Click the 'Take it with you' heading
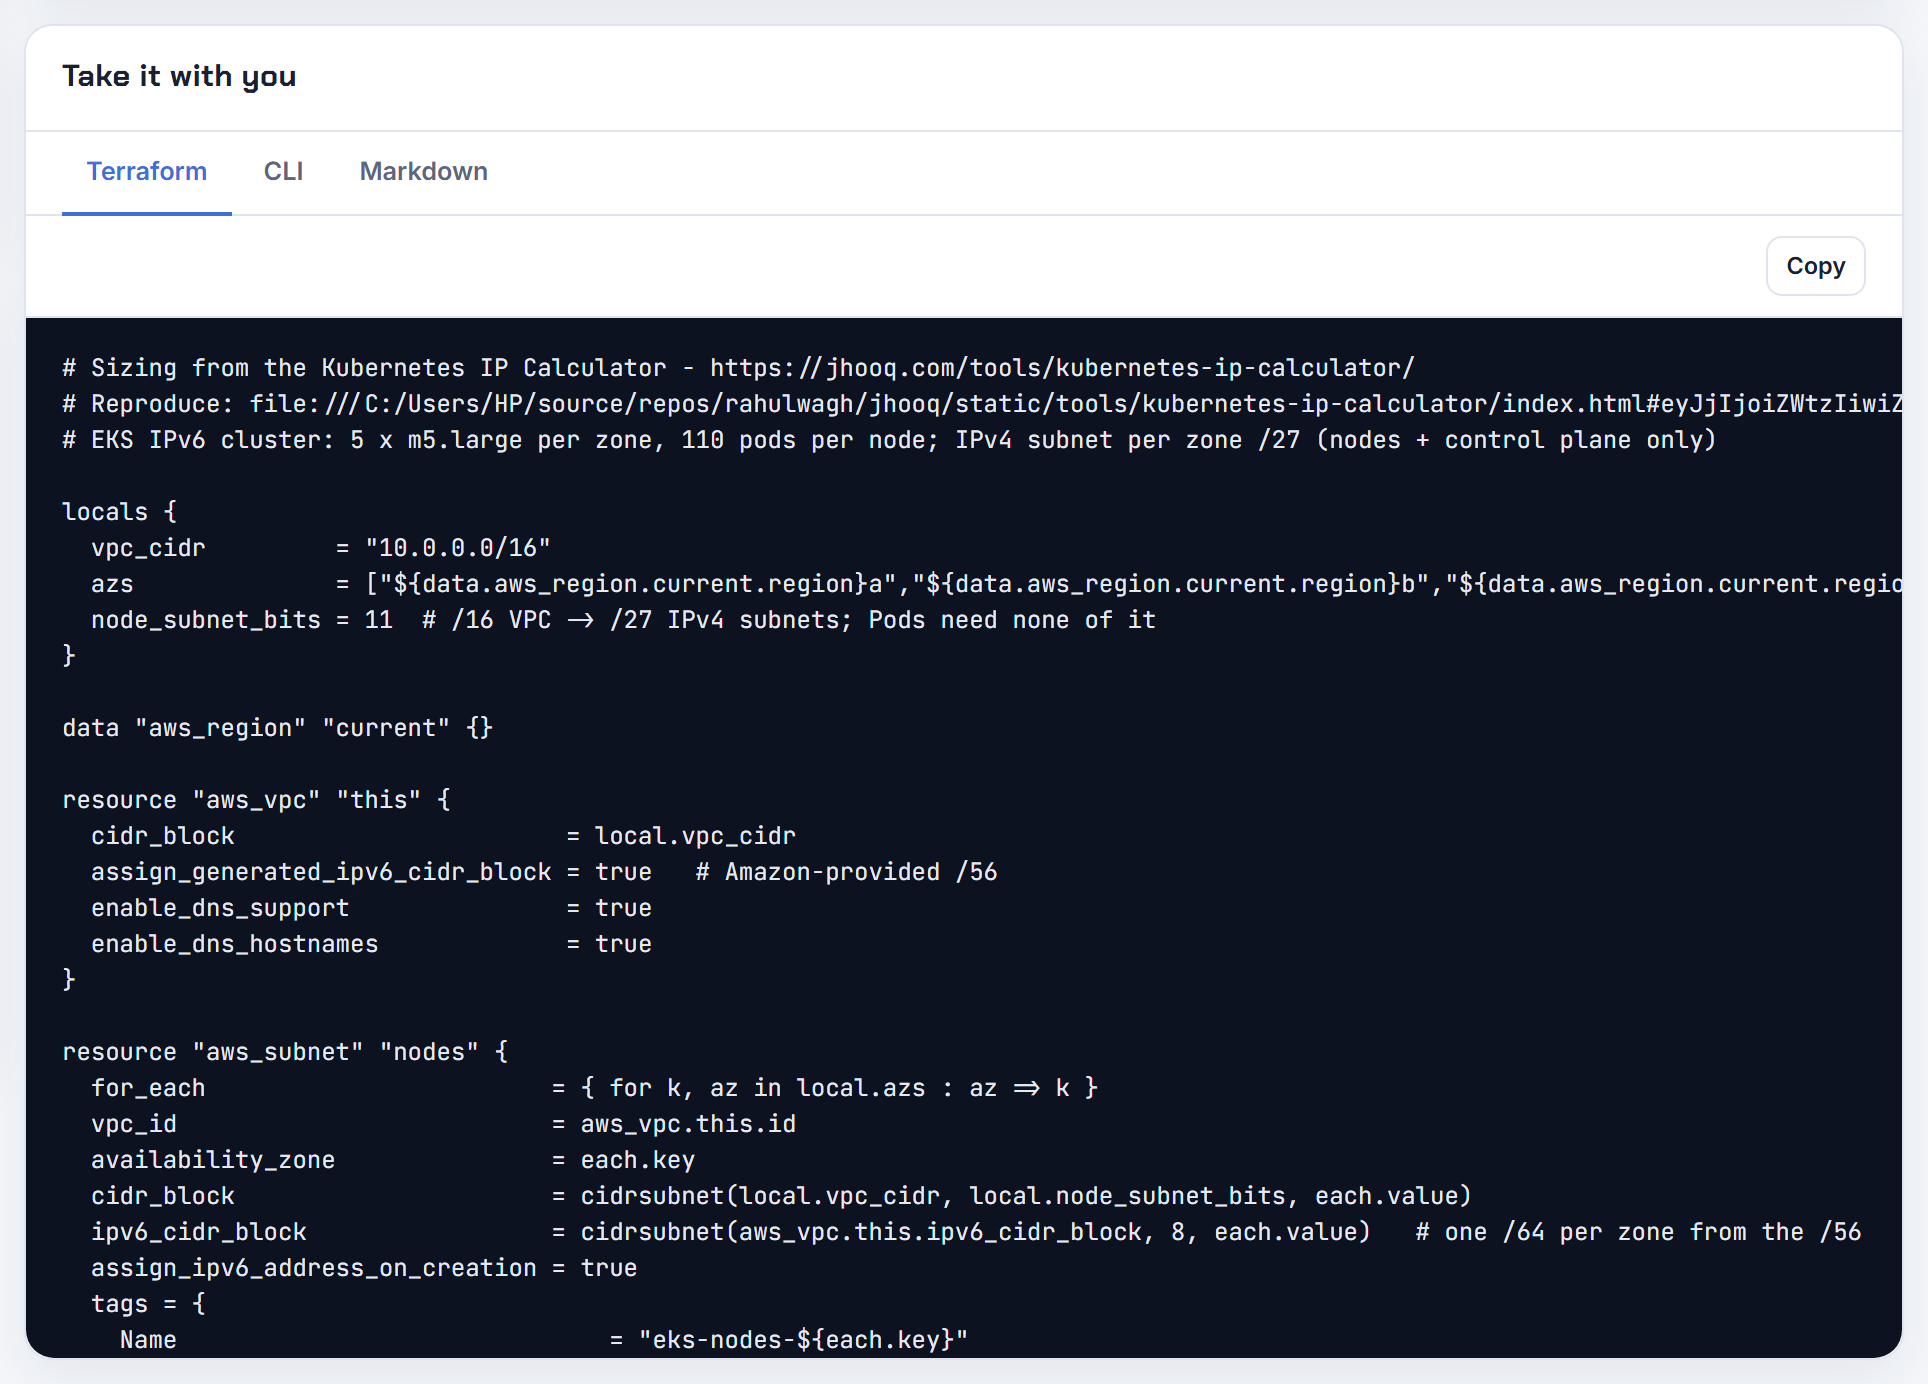The height and width of the screenshot is (1384, 1928). pos(179,76)
